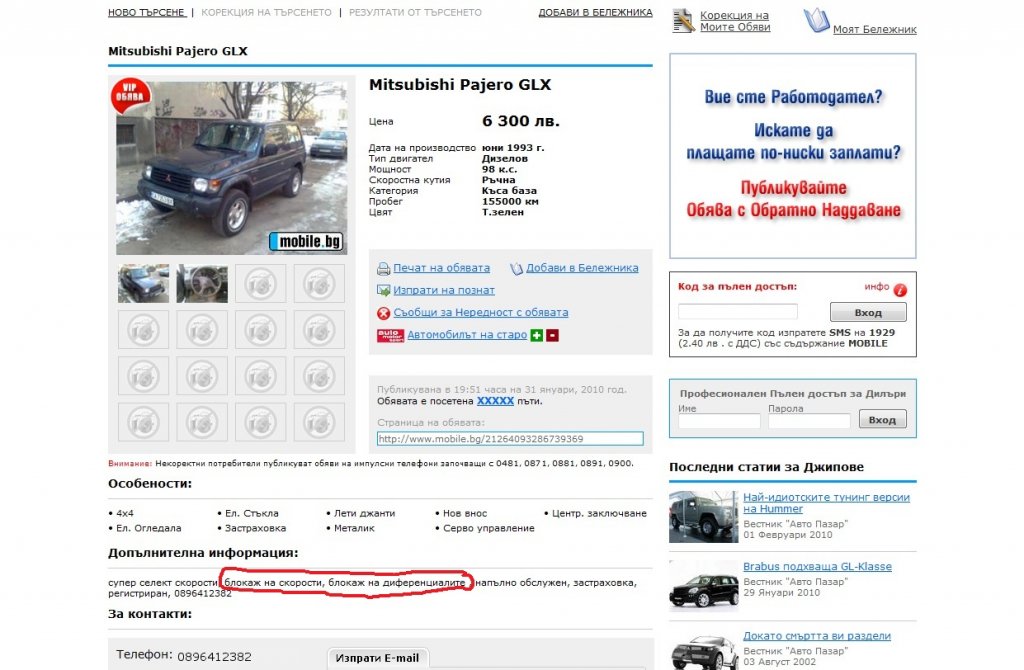Viewport: 1024px width, 670px height.
Task: Click Вход button for full access code
Action: coord(868,312)
